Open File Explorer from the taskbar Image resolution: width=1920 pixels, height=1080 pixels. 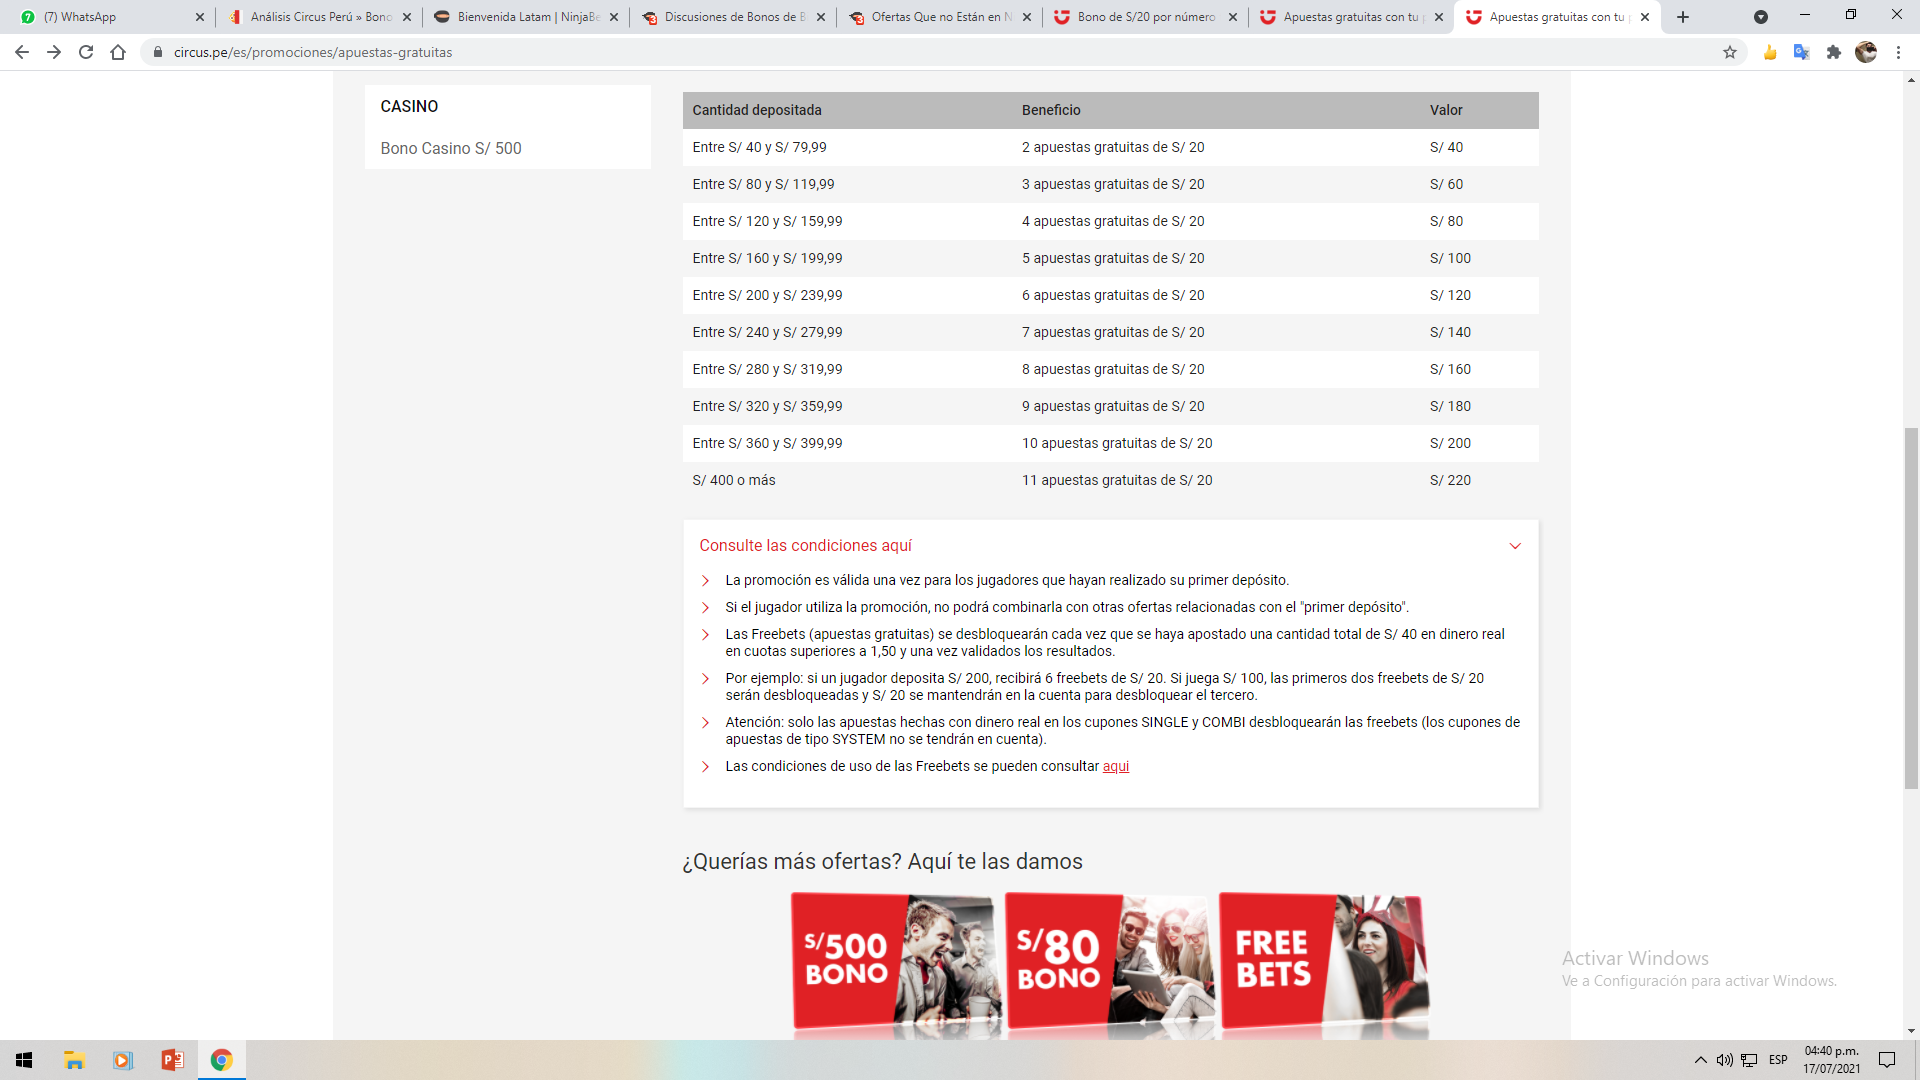(74, 1060)
